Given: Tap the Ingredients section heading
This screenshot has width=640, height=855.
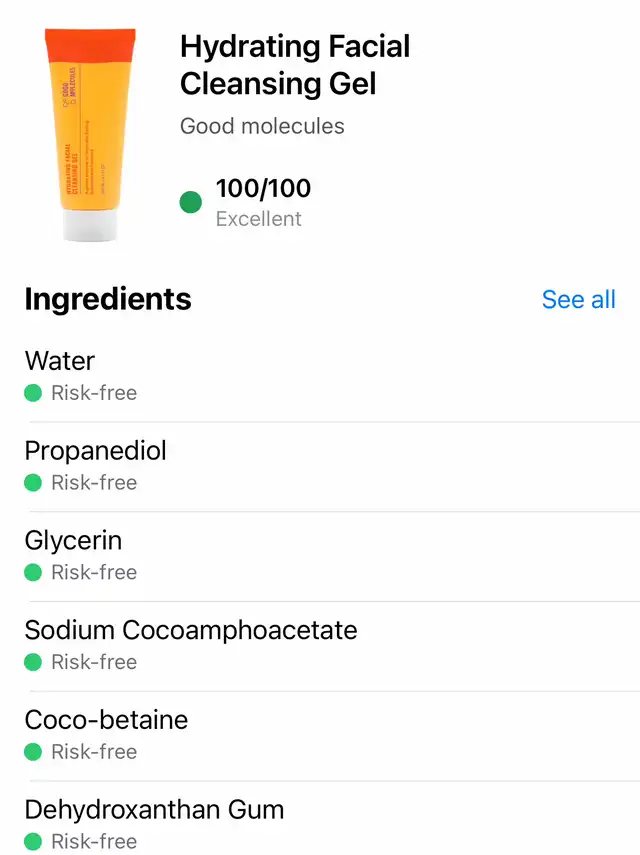Looking at the screenshot, I should pyautogui.click(x=108, y=299).
